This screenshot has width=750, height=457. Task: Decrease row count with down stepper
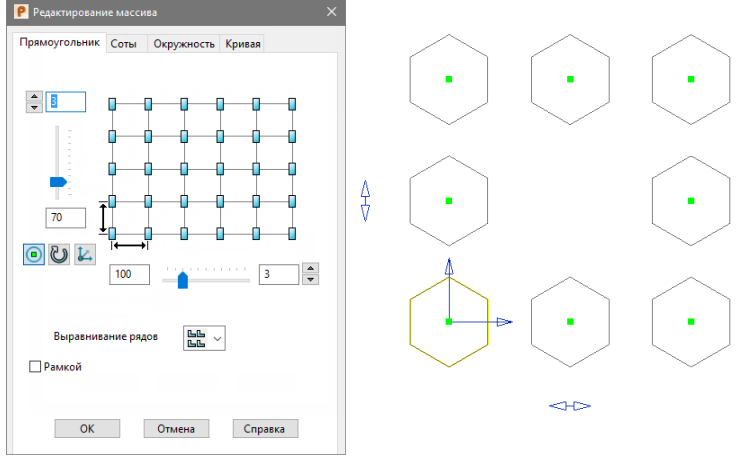point(34,108)
